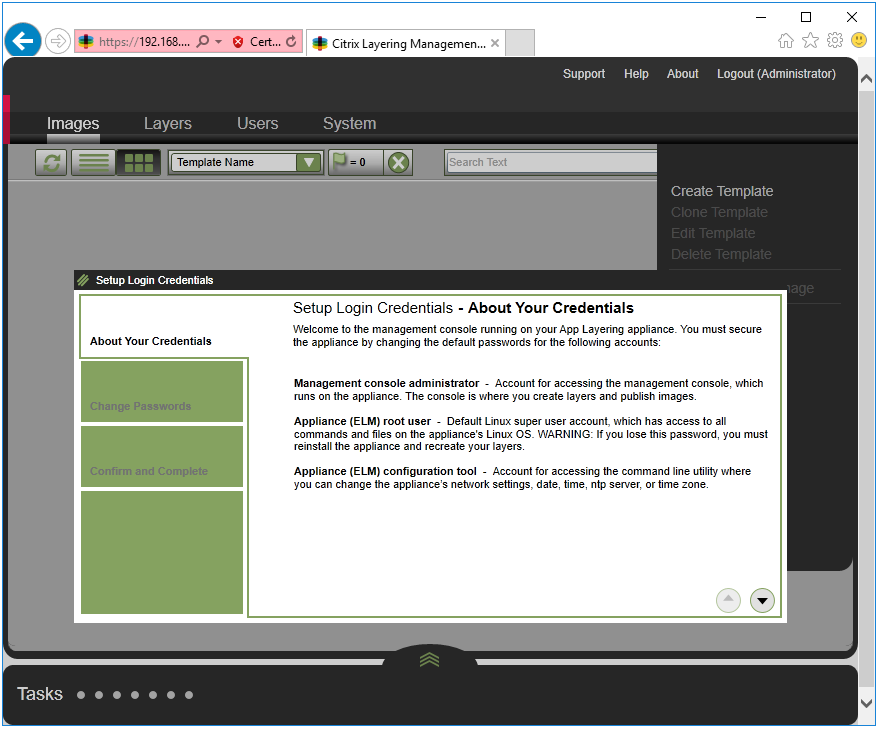
Task: Choose Create Template from the action menu
Action: 722,190
